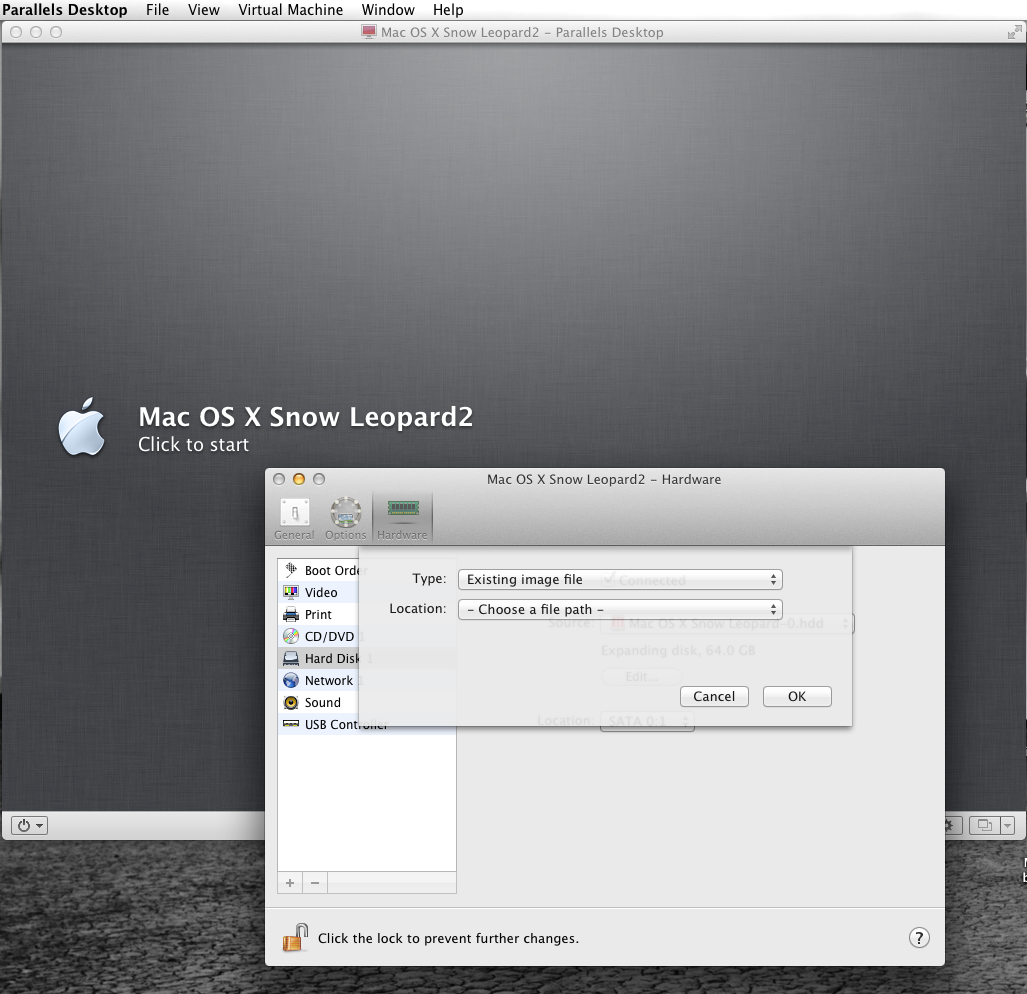Open the power button dropdown in VM window
Screen dimensions: 1027x994
29,825
